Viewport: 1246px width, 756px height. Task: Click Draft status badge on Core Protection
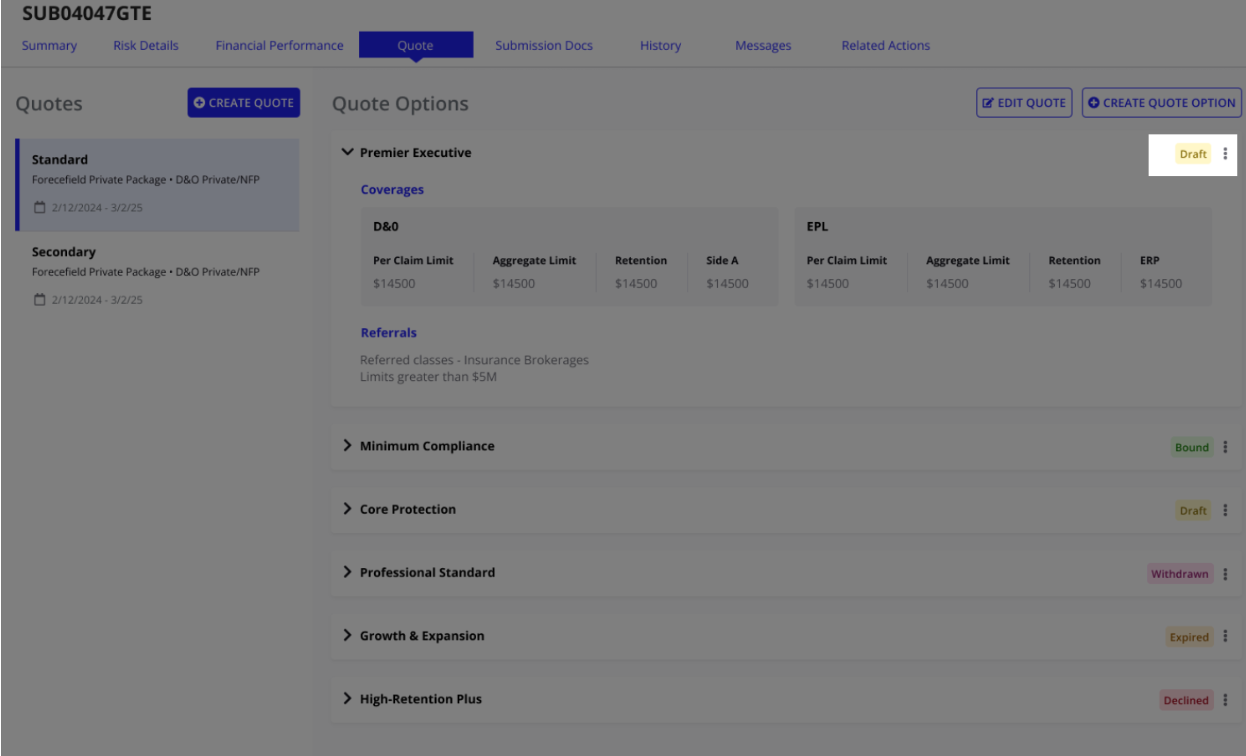1193,510
